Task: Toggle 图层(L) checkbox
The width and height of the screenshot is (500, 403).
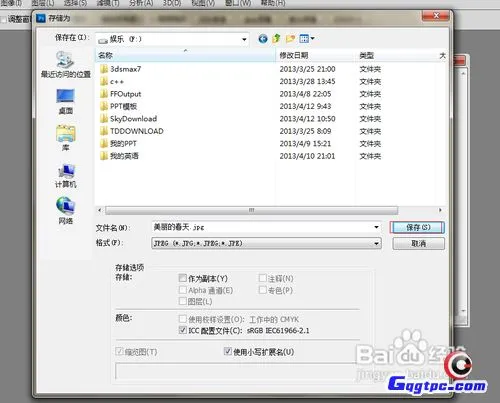Action: pos(182,301)
